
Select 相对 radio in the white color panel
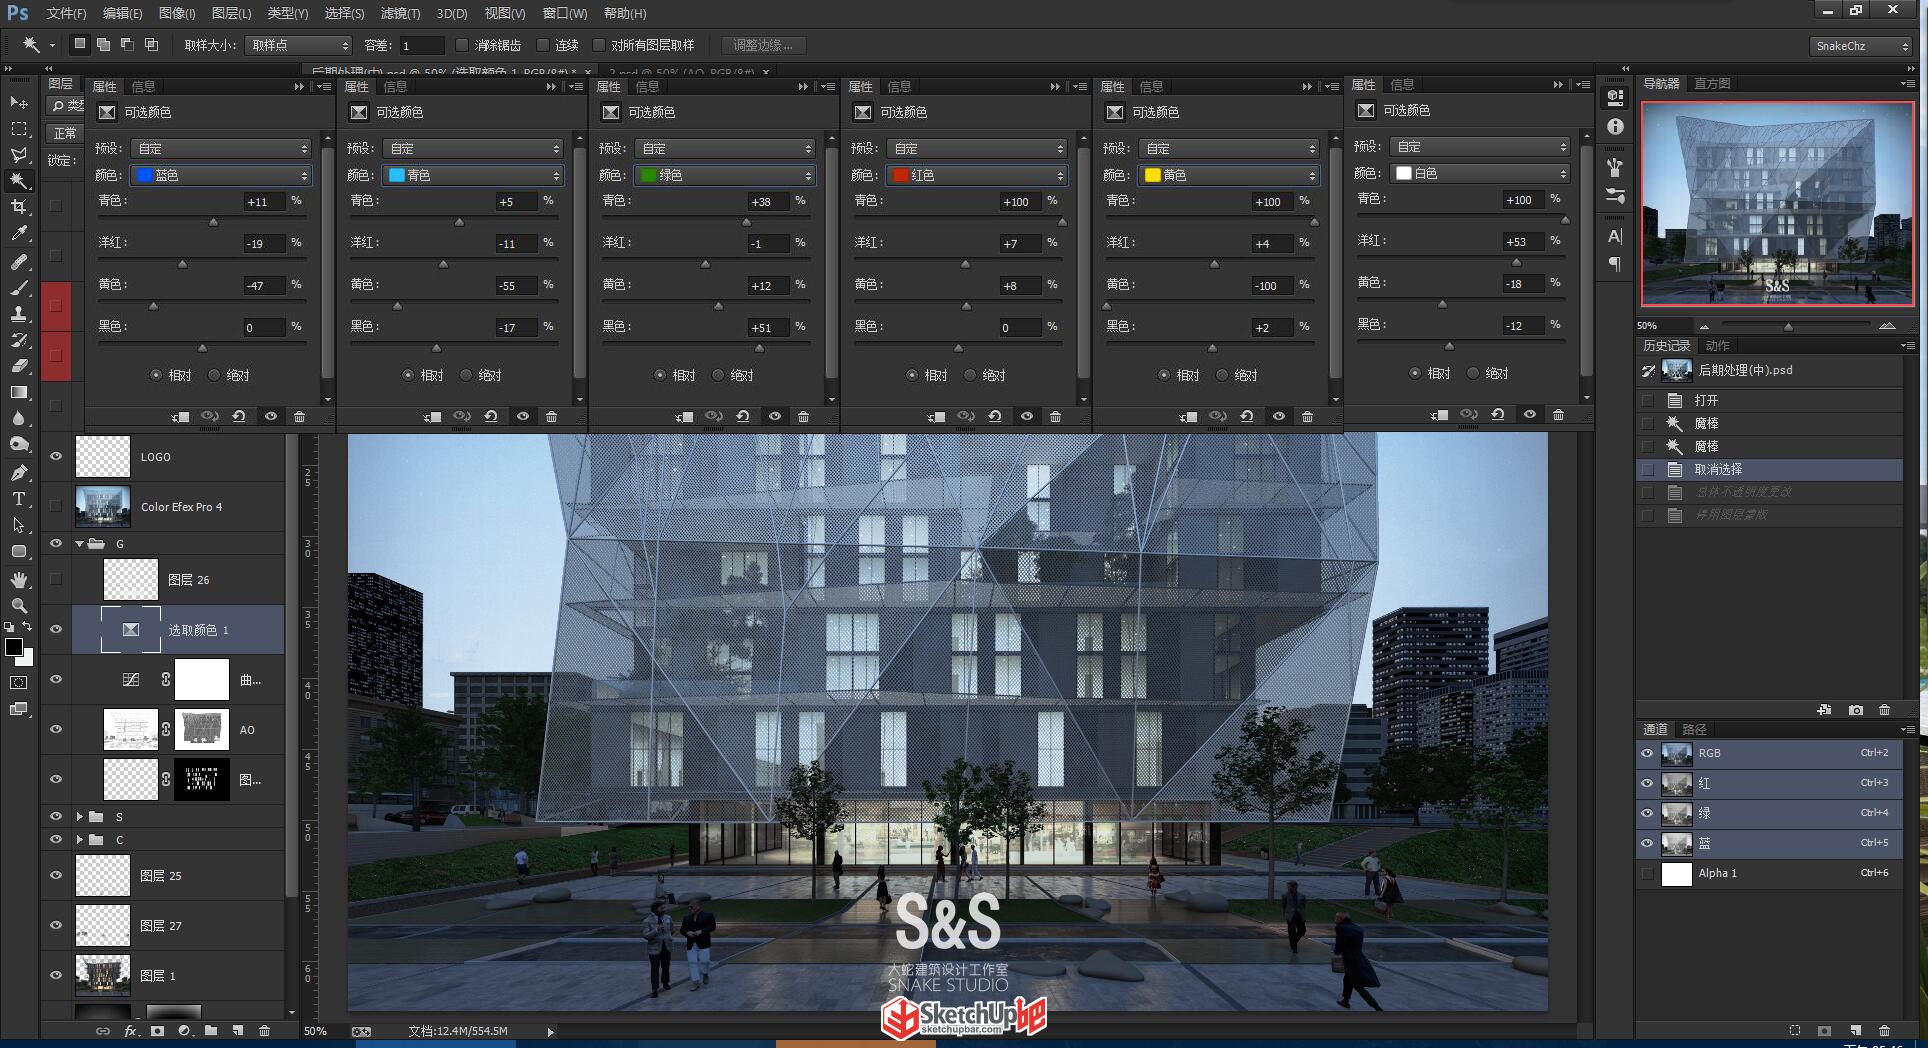(1414, 373)
